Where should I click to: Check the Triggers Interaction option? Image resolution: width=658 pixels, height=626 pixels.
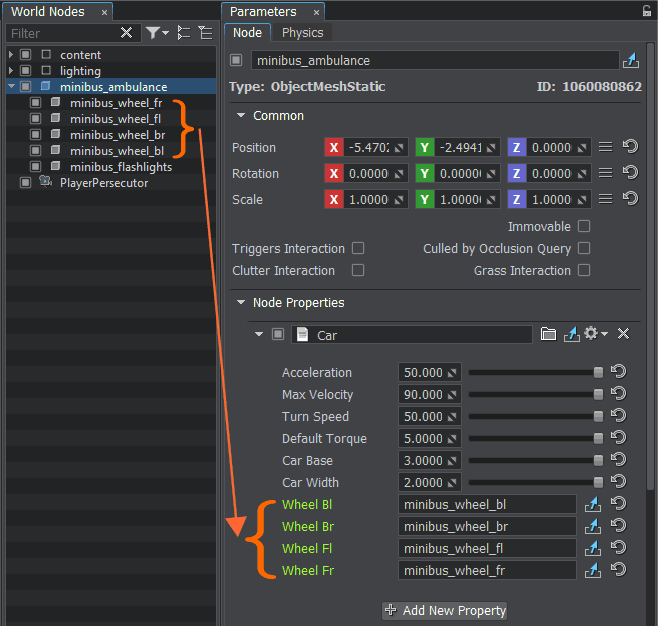pos(358,248)
